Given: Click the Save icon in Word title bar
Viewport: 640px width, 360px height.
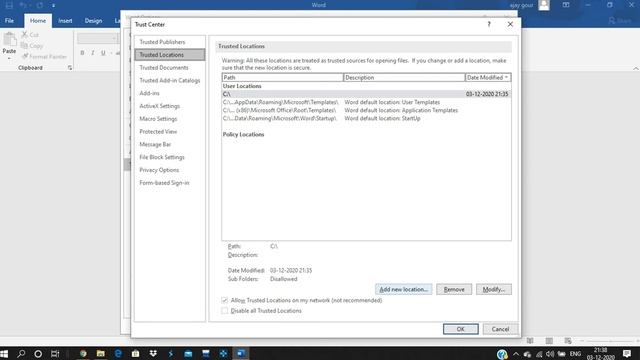Looking at the screenshot, I should [x=9, y=5].
